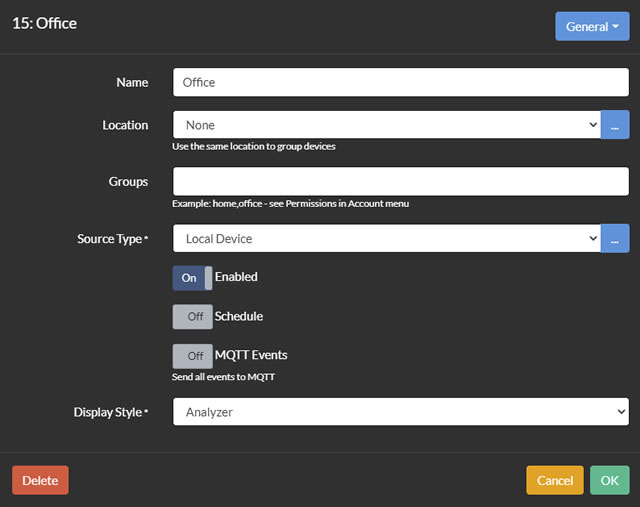Image resolution: width=640 pixels, height=507 pixels.
Task: Click the ellipsis button beside Location dropdown
Action: click(x=614, y=125)
